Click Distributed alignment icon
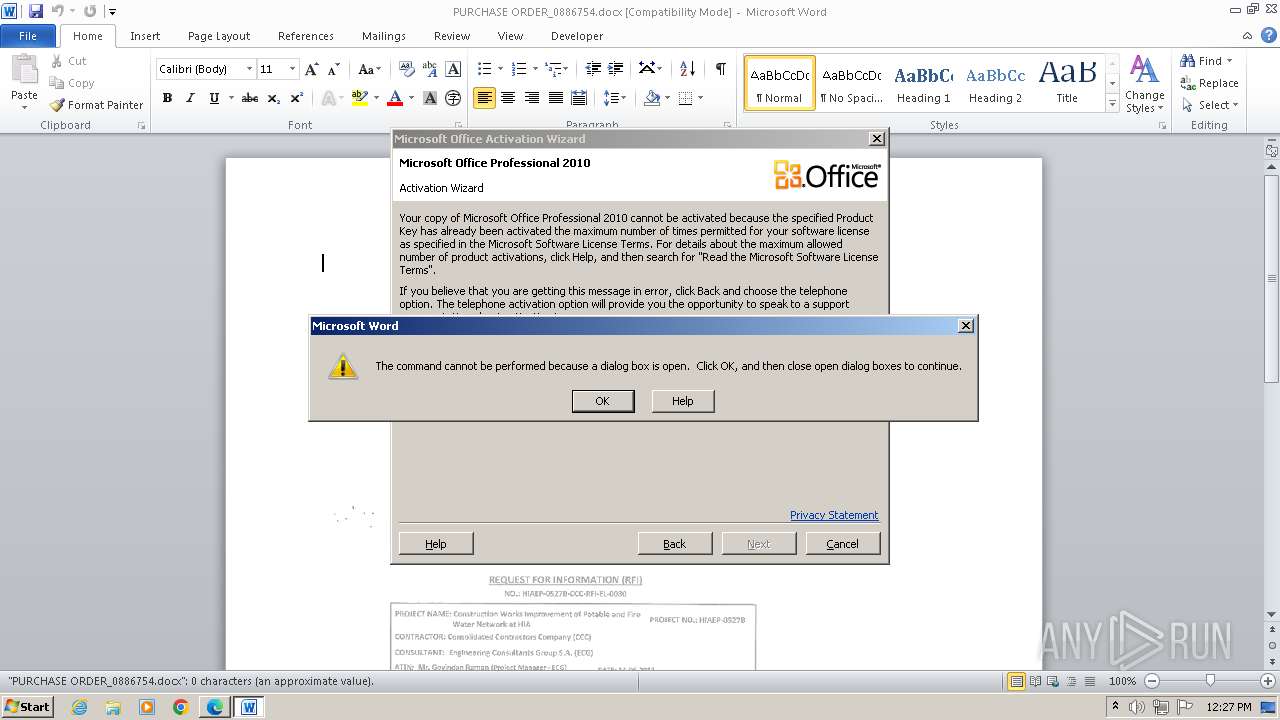Image resolution: width=1280 pixels, height=720 pixels. pos(578,98)
